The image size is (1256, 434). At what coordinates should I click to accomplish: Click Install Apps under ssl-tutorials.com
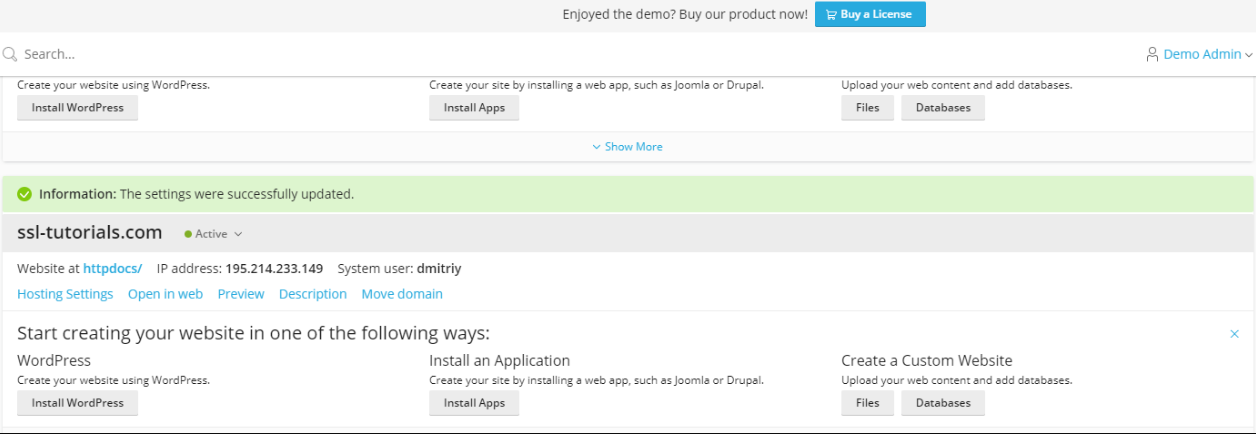[474, 403]
